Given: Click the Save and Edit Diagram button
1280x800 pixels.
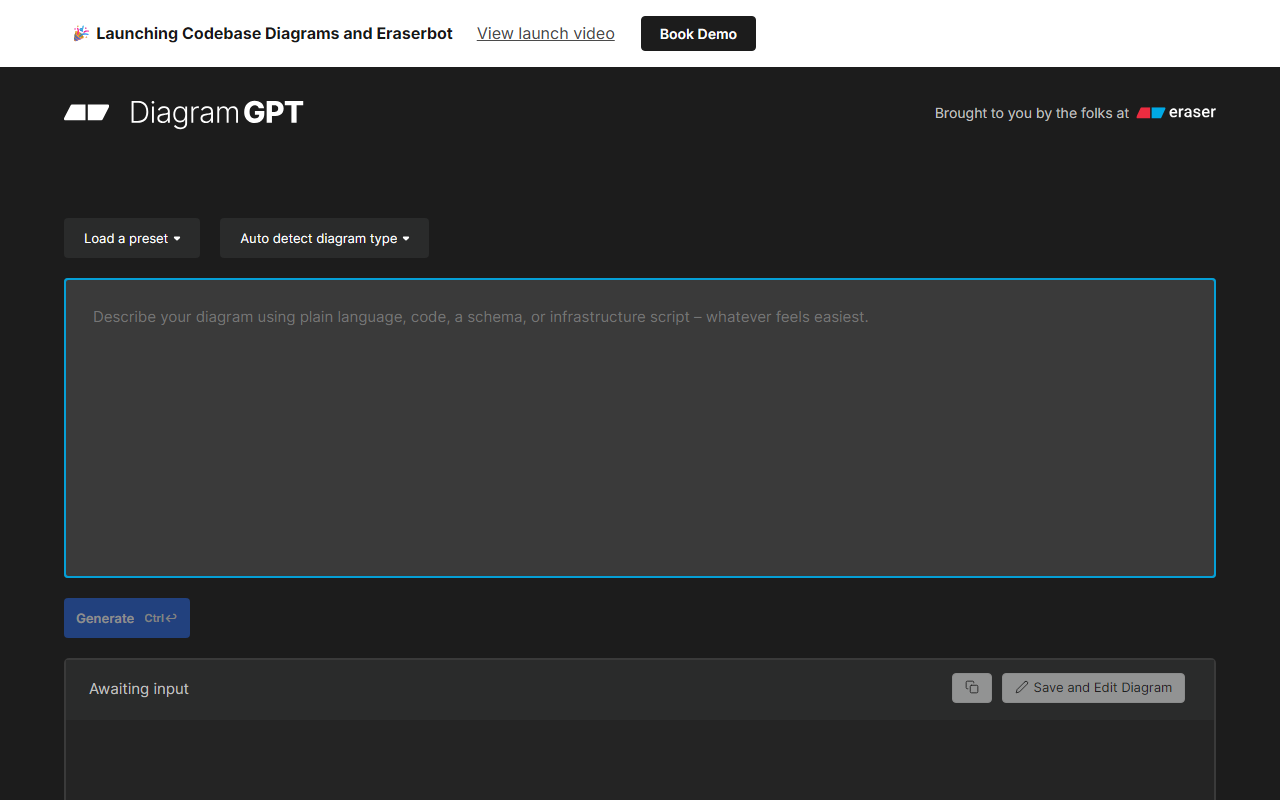Looking at the screenshot, I should tap(1093, 688).
